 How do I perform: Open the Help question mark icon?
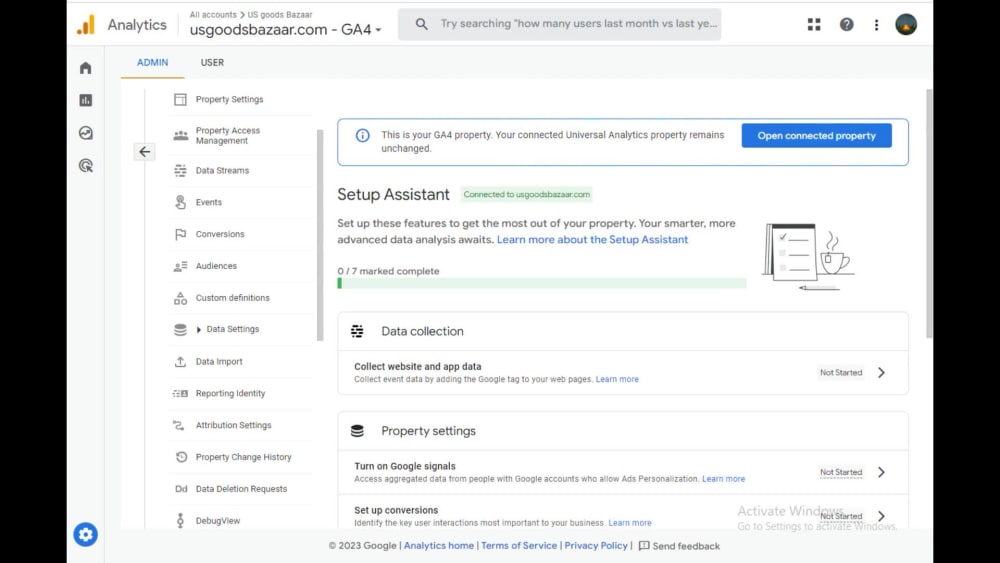coord(846,24)
